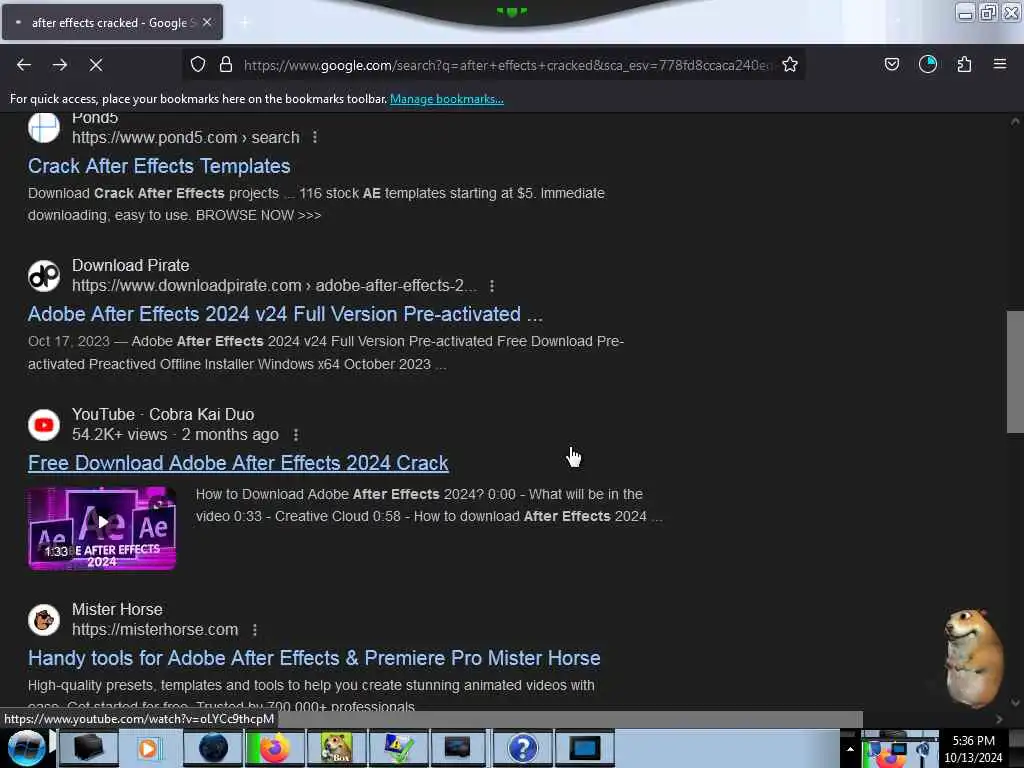The height and width of the screenshot is (768, 1024).
Task: Open the Firefox hamburger menu
Action: pos(1000,64)
